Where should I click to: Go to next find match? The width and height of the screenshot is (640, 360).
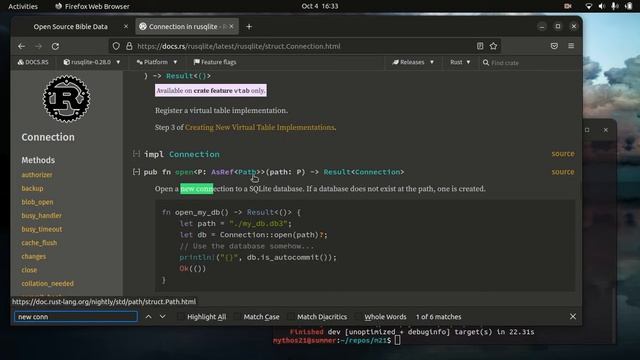point(162,317)
